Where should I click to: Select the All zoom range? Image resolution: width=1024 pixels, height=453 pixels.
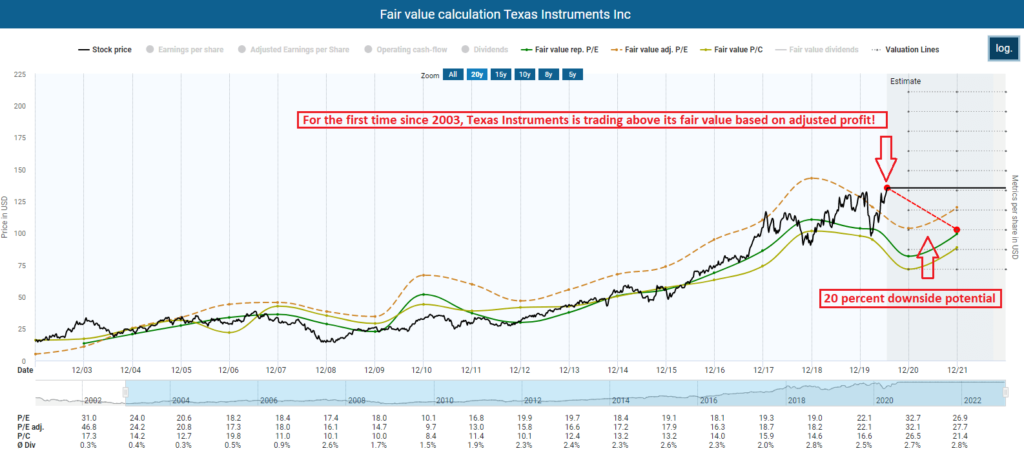[452, 75]
